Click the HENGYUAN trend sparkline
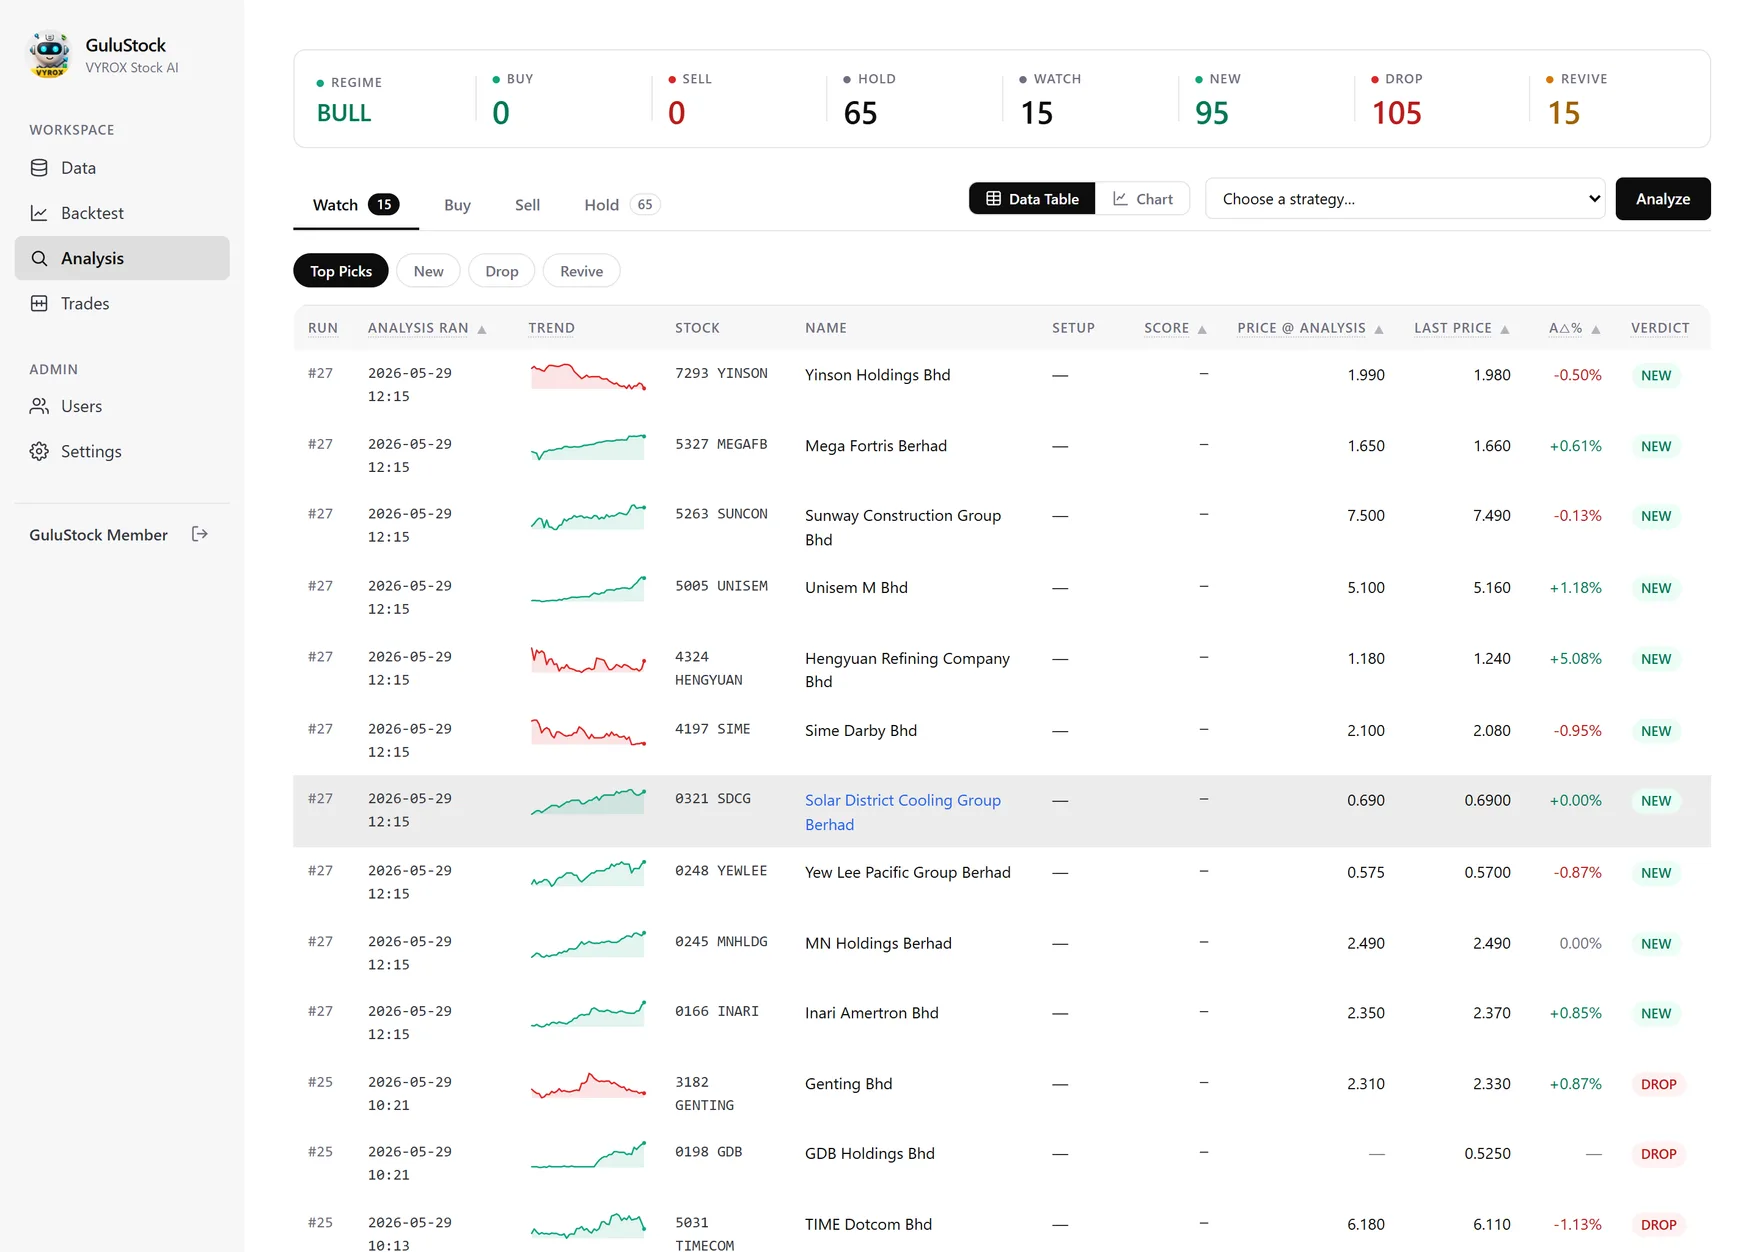Image resolution: width=1760 pixels, height=1252 pixels. [588, 659]
